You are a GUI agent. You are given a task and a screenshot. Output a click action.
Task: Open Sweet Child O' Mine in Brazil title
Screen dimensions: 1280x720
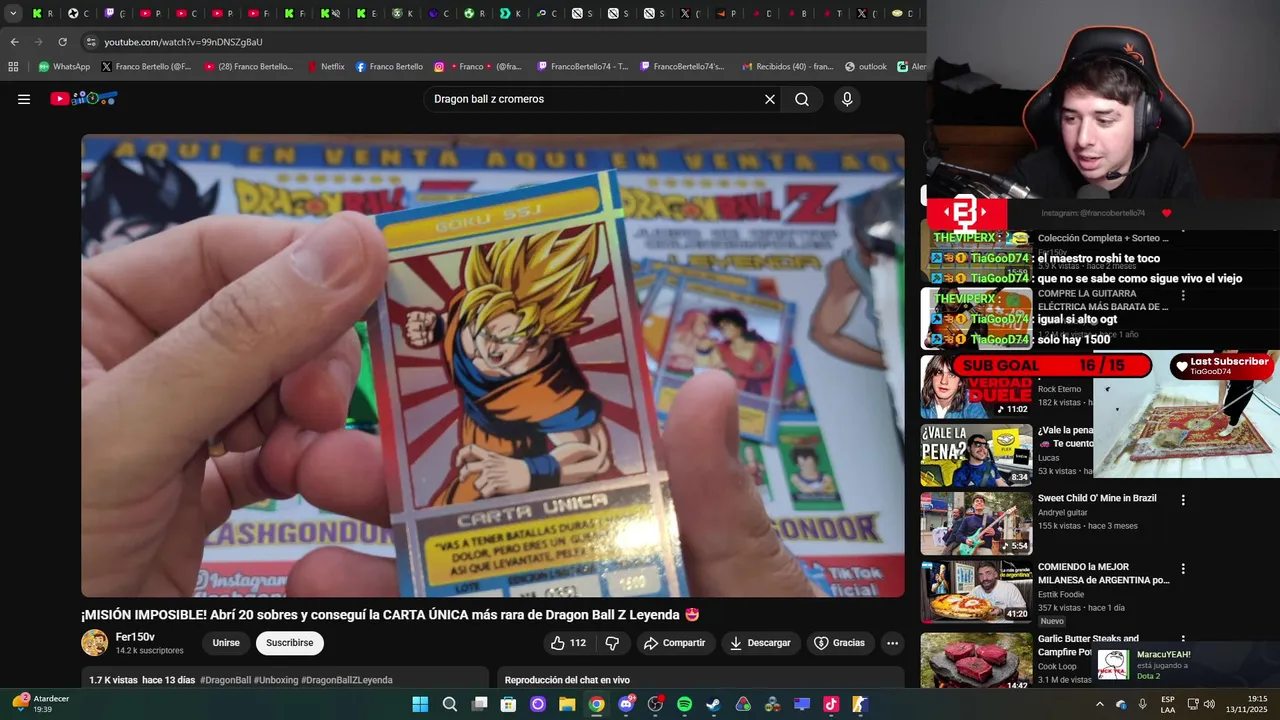tap(1097, 498)
